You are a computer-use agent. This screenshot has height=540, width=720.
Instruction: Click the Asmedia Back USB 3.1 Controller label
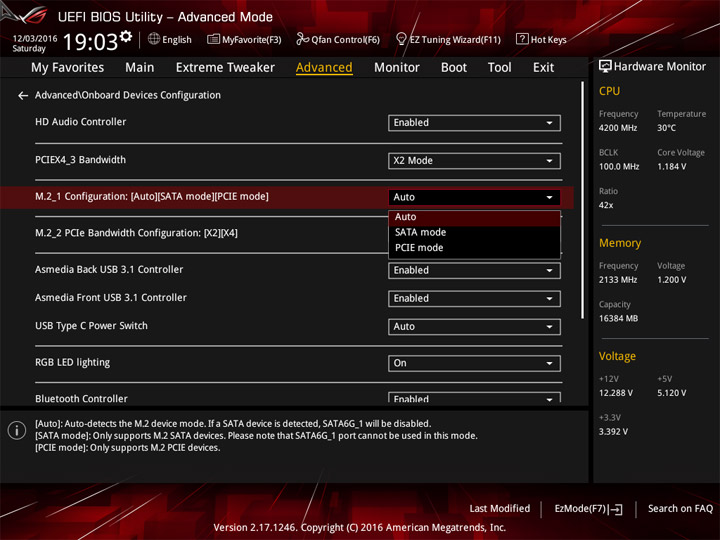click(109, 270)
